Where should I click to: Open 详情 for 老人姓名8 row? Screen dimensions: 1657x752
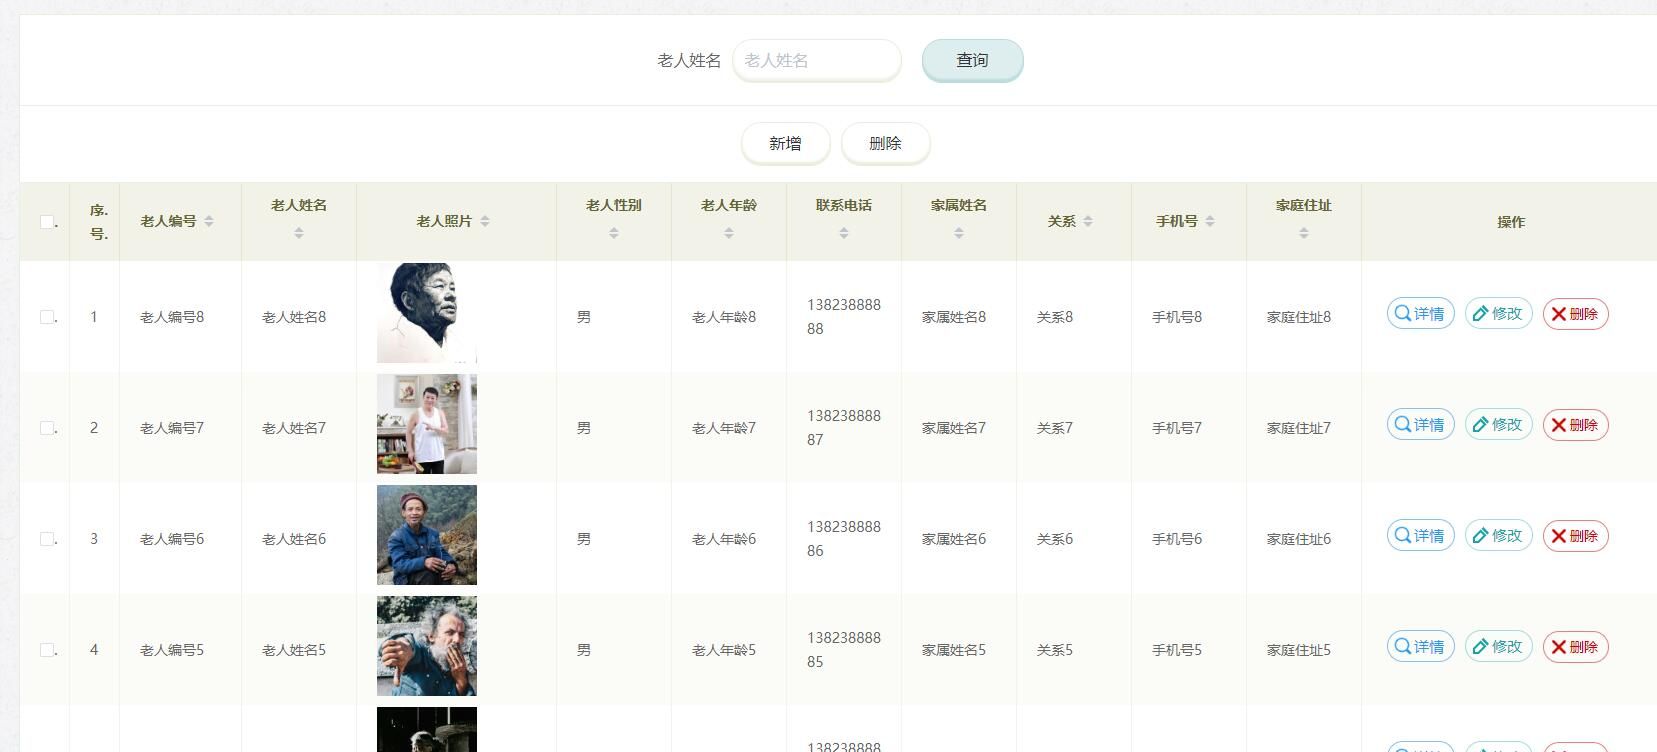(x=1420, y=314)
